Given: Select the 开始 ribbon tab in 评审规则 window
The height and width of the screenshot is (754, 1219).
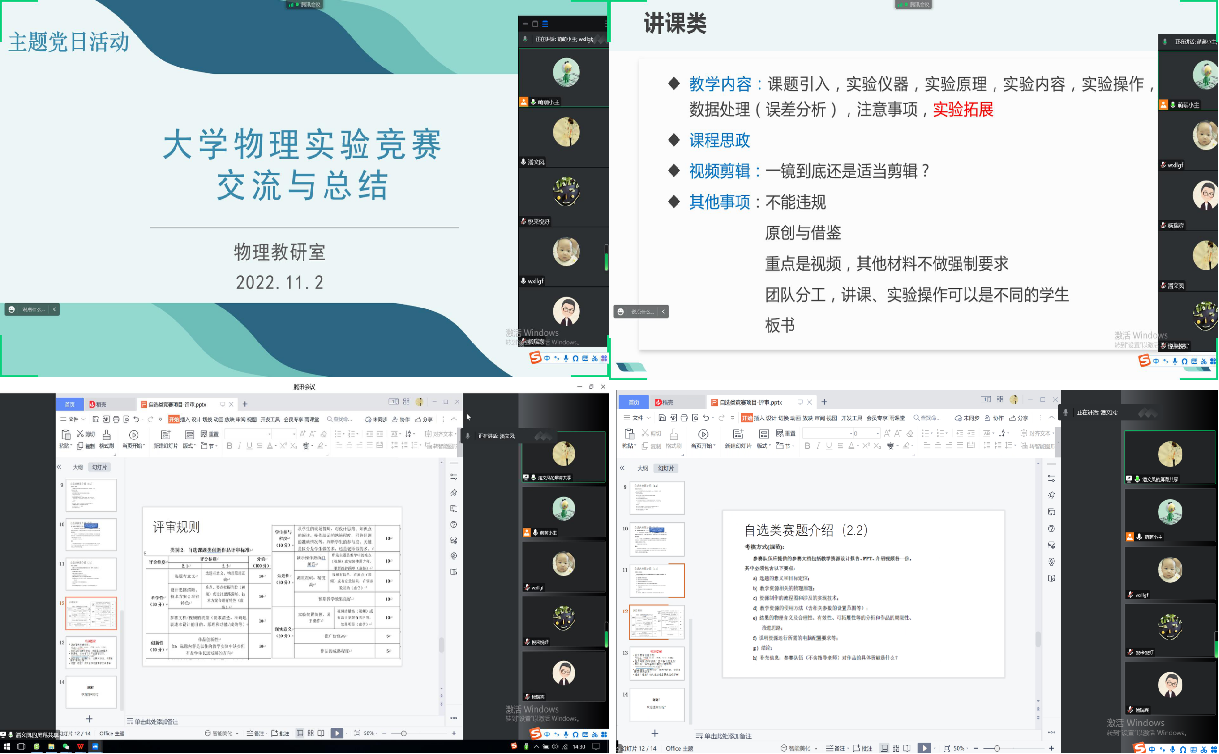Looking at the screenshot, I should (172, 419).
